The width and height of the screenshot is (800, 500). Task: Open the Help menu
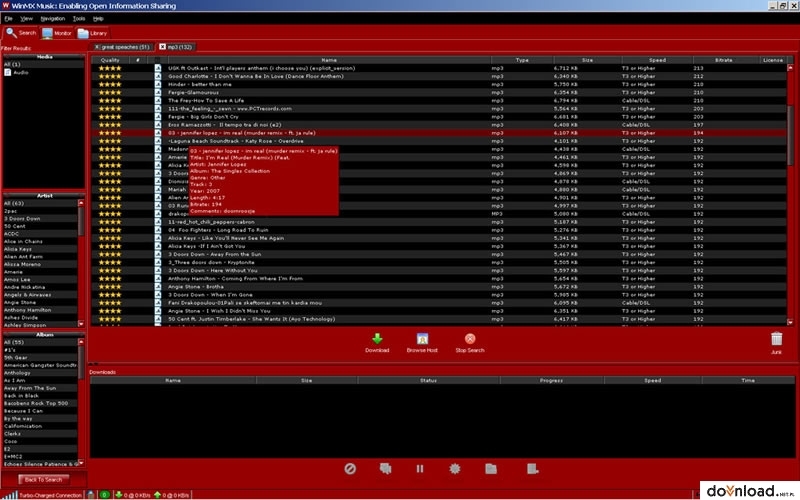(98, 18)
